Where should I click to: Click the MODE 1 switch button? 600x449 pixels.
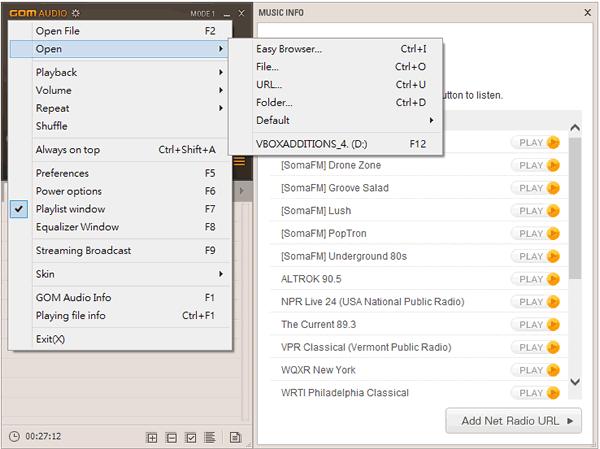pyautogui.click(x=203, y=14)
